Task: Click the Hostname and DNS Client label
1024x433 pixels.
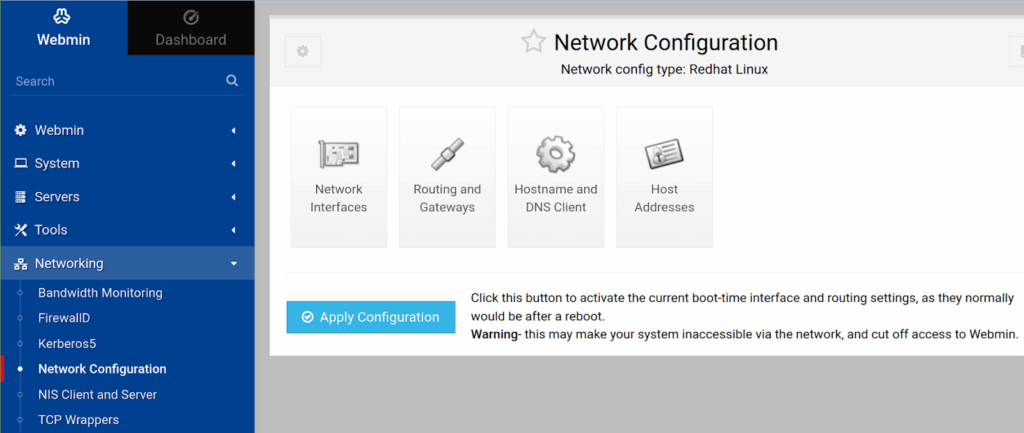Action: tap(556, 199)
